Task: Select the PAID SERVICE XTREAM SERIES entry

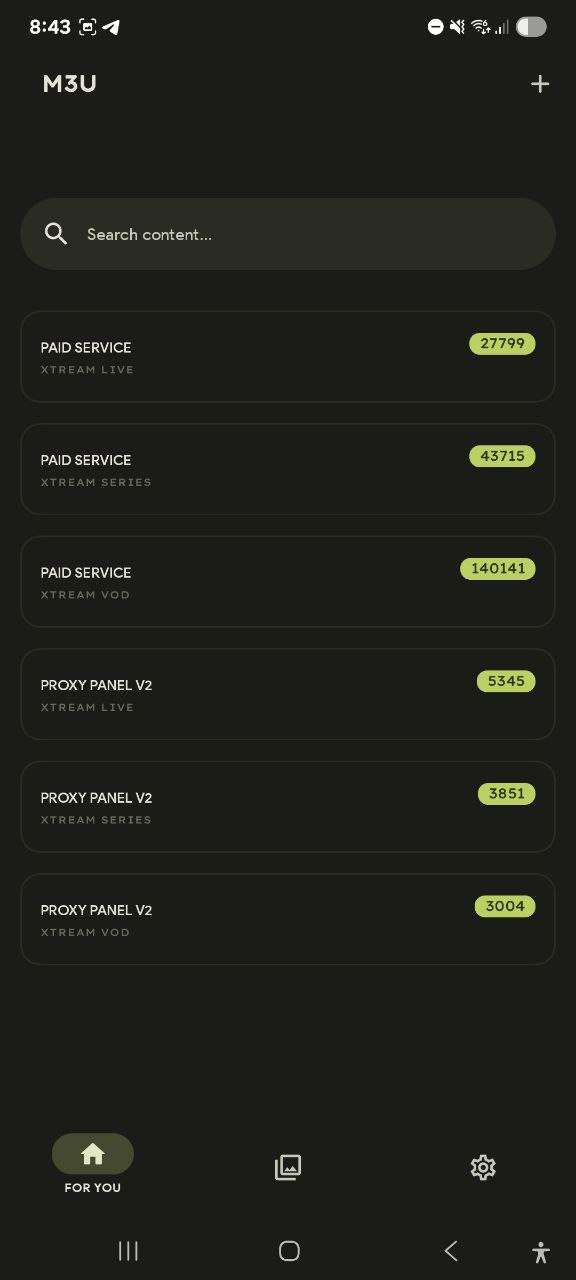Action: pos(288,469)
